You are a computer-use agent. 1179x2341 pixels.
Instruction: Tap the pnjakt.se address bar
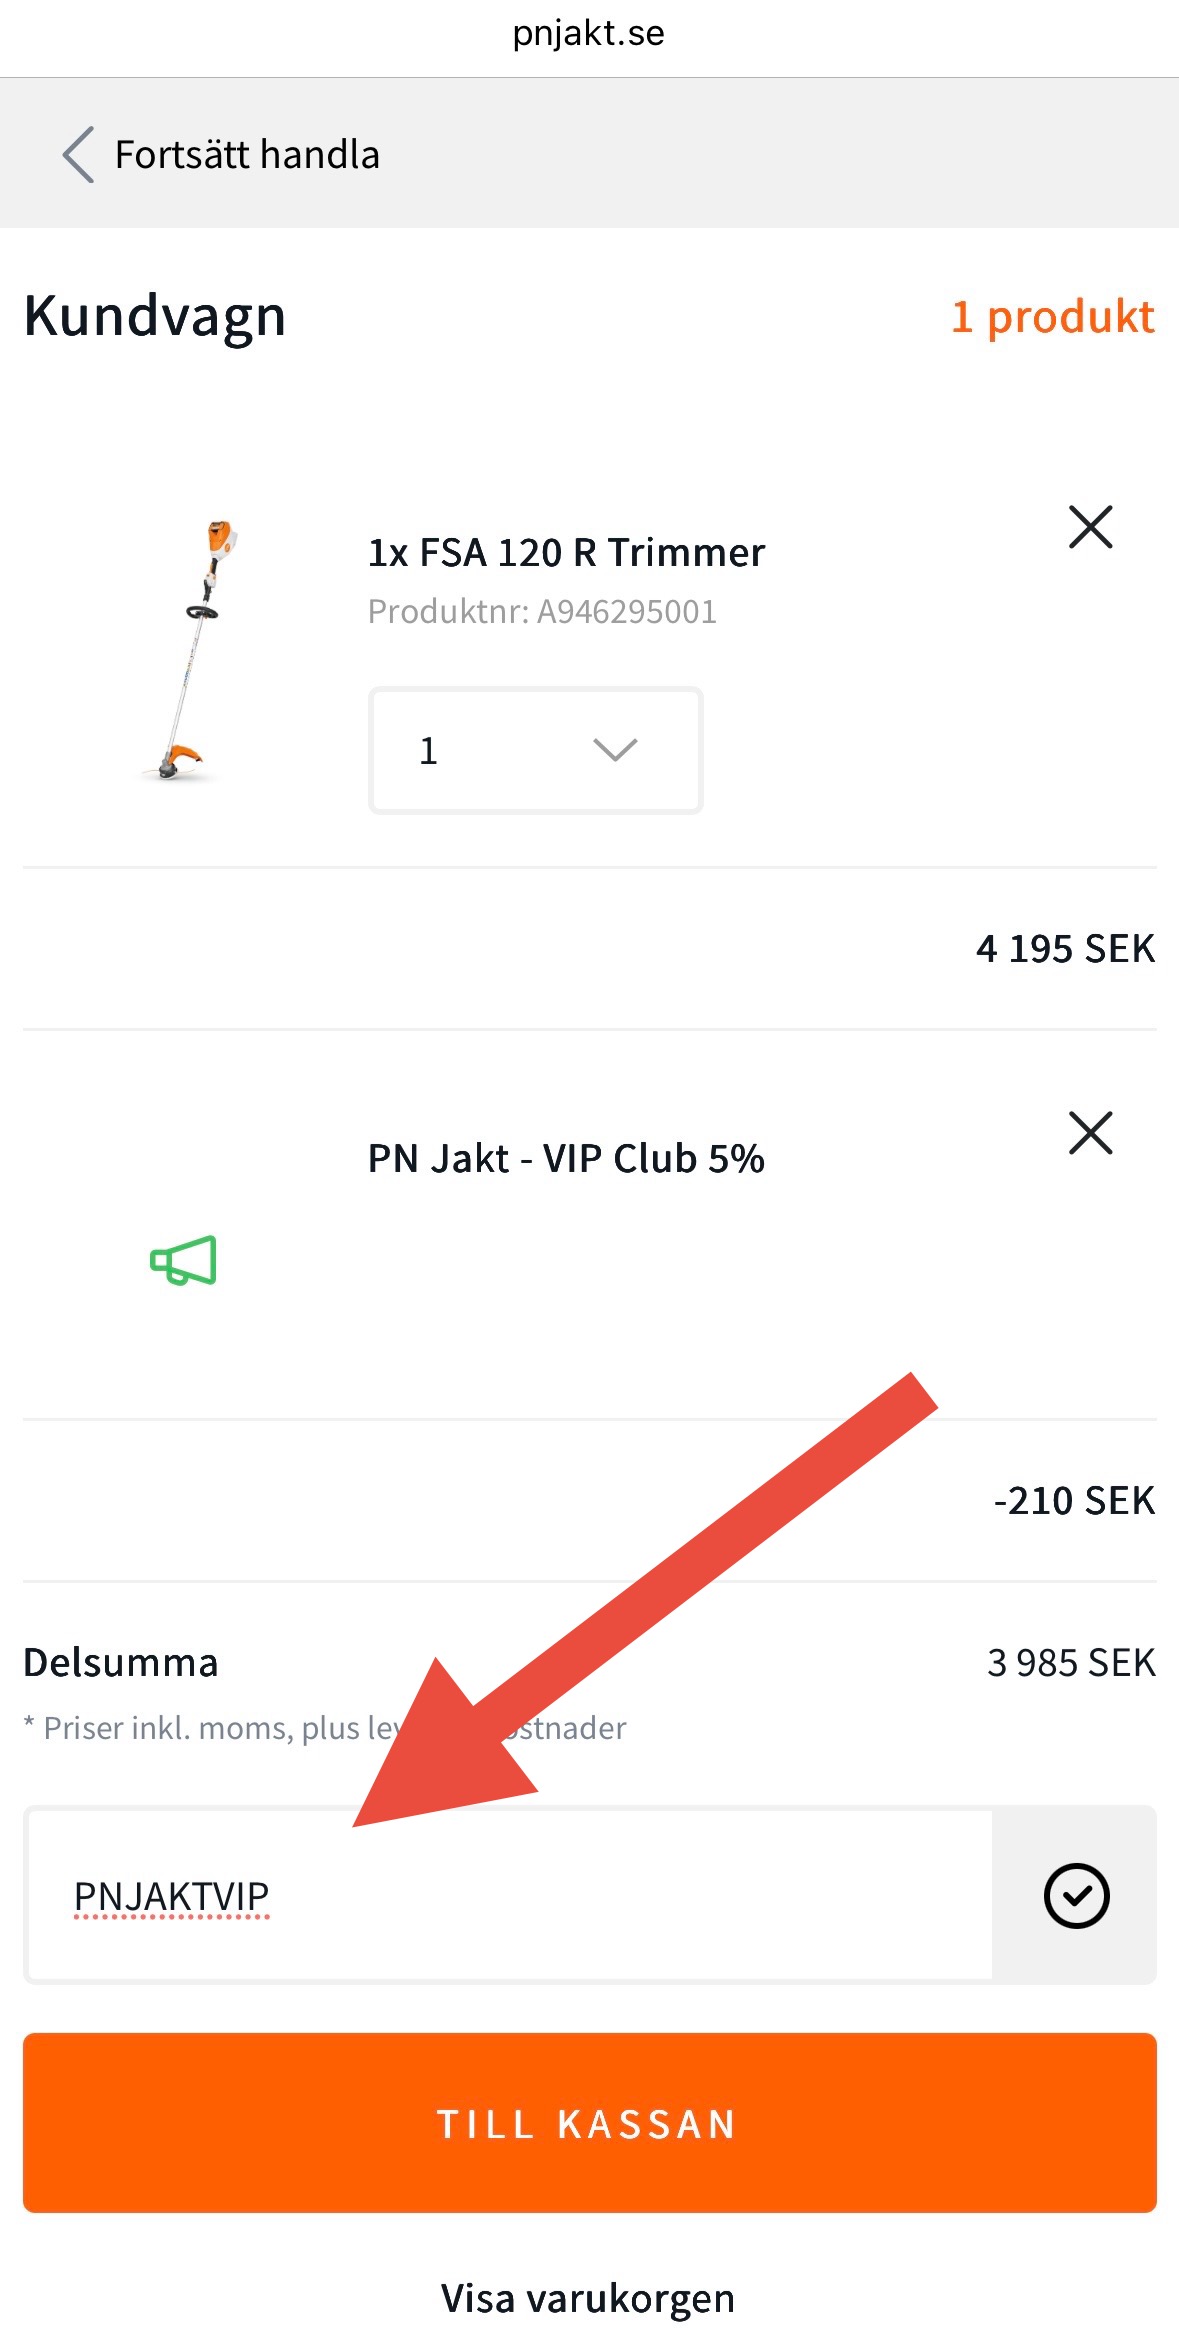[x=588, y=34]
